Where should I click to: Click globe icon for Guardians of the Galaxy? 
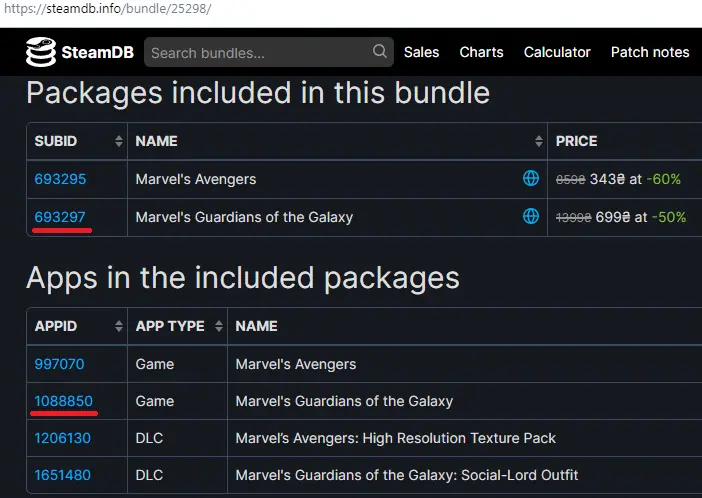pos(531,216)
